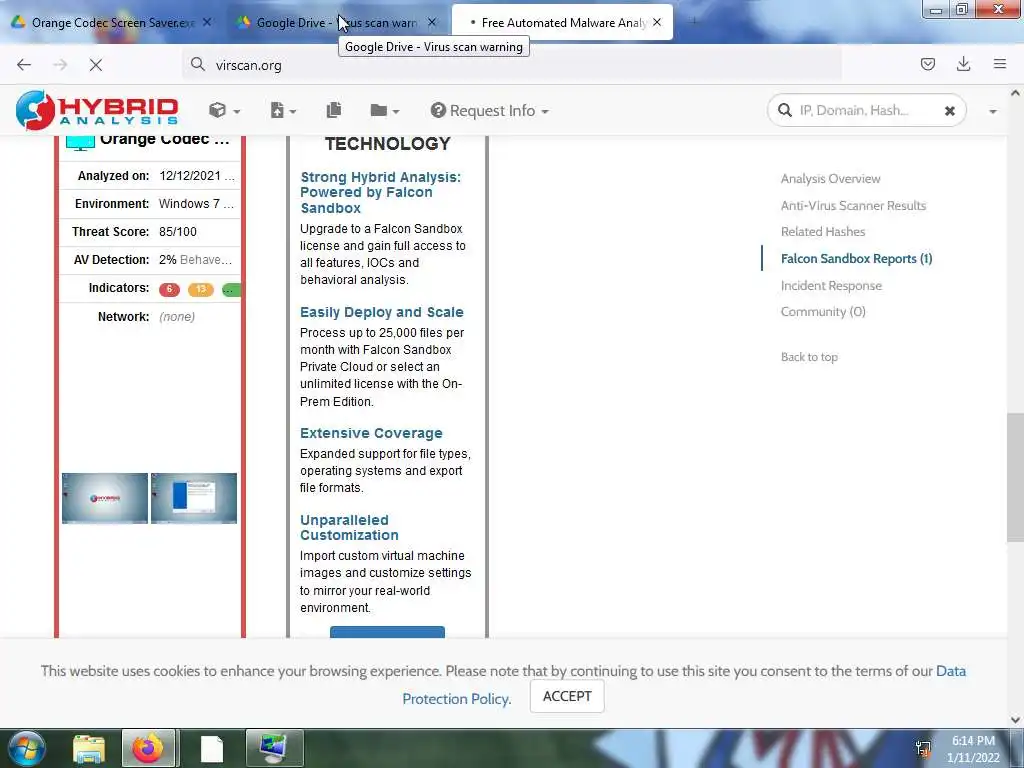
Task: Click the page vertical scrollbar thumb
Action: (x=1015, y=477)
